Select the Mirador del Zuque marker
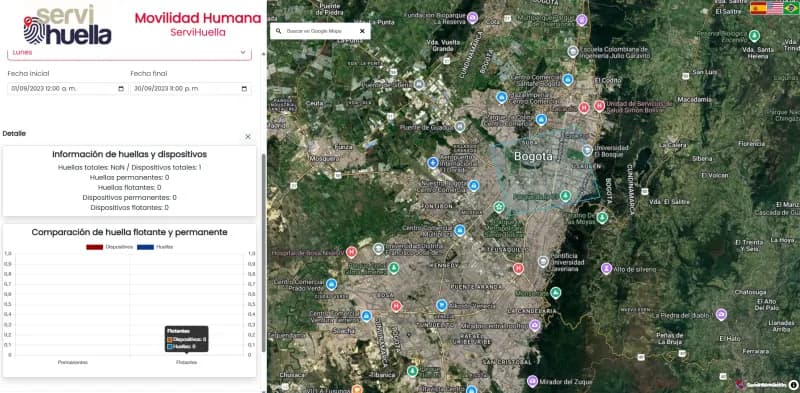The width and height of the screenshot is (800, 393). (533, 381)
